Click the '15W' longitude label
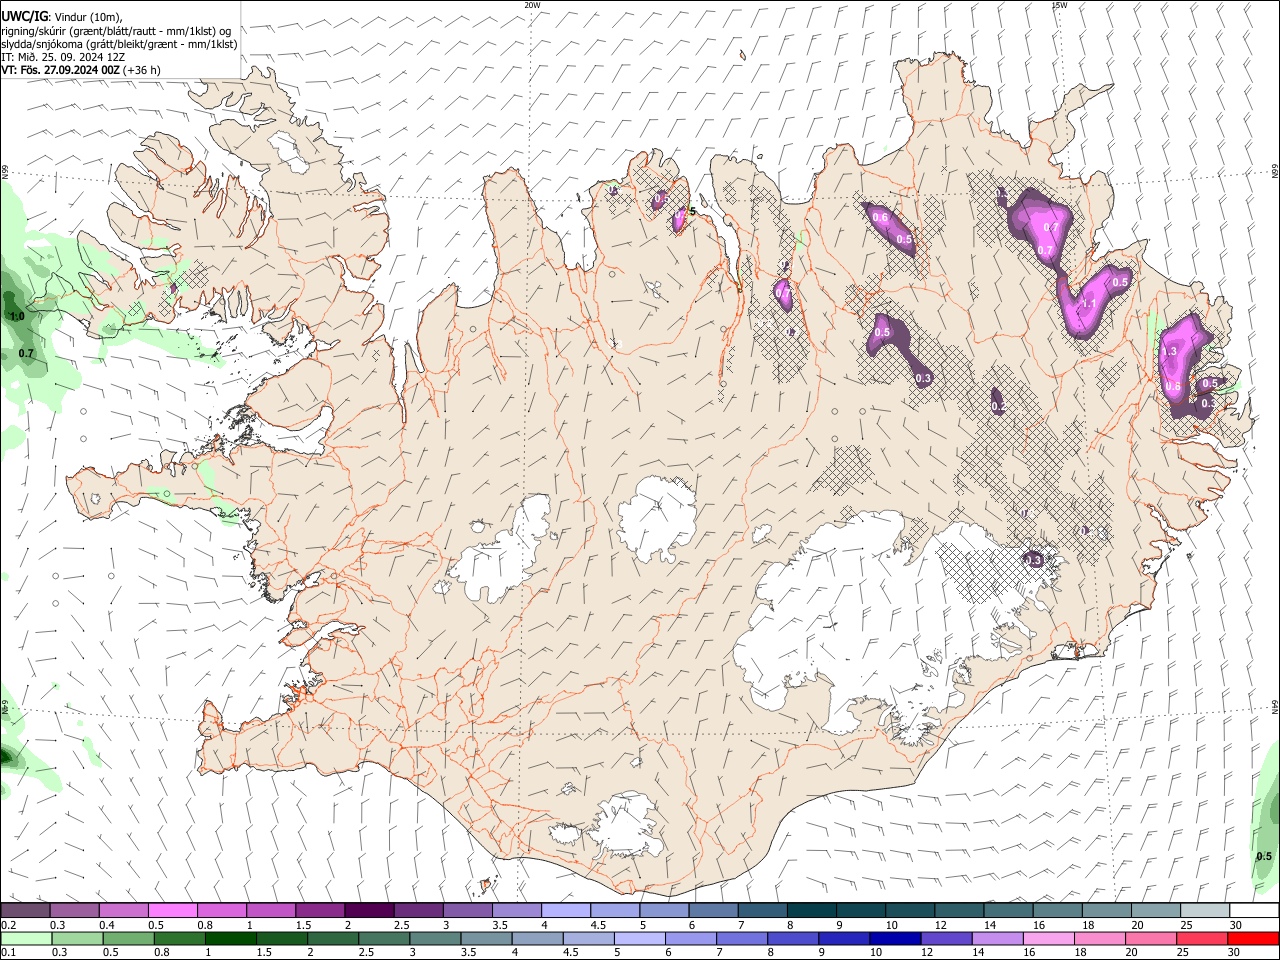 coord(1059,5)
